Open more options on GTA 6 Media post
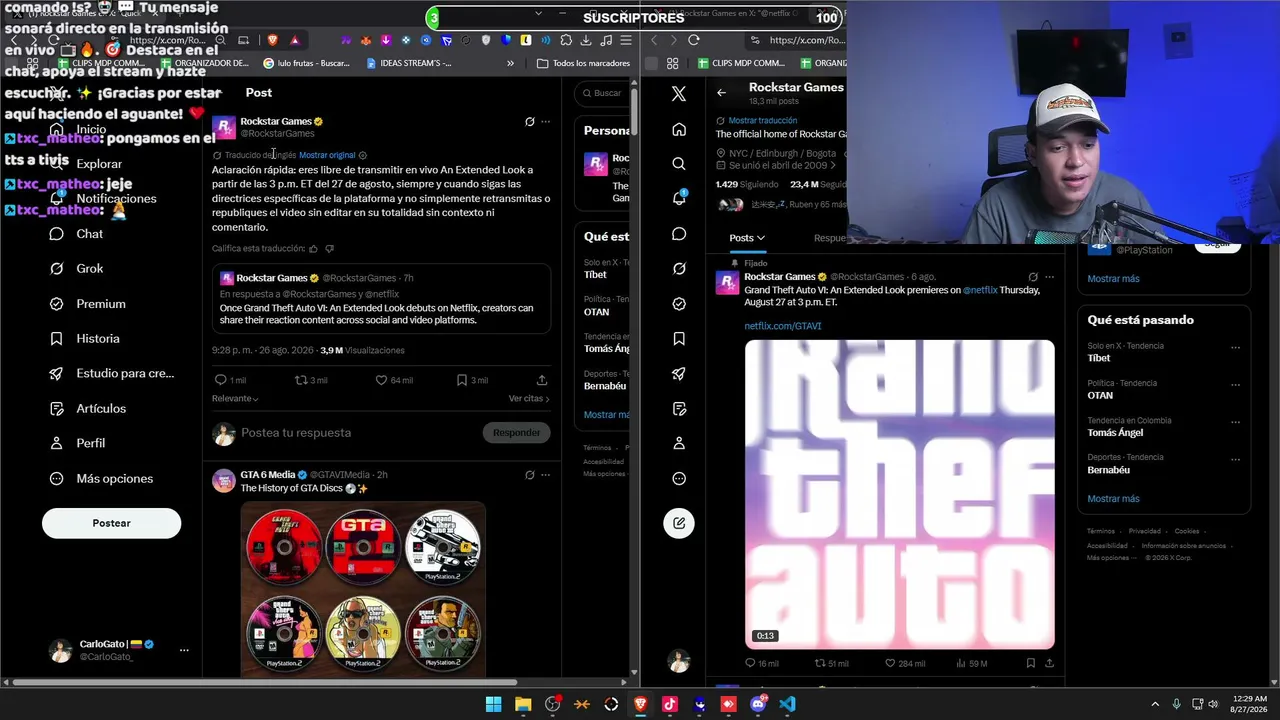Screen dimensions: 1280x720 tap(545, 475)
